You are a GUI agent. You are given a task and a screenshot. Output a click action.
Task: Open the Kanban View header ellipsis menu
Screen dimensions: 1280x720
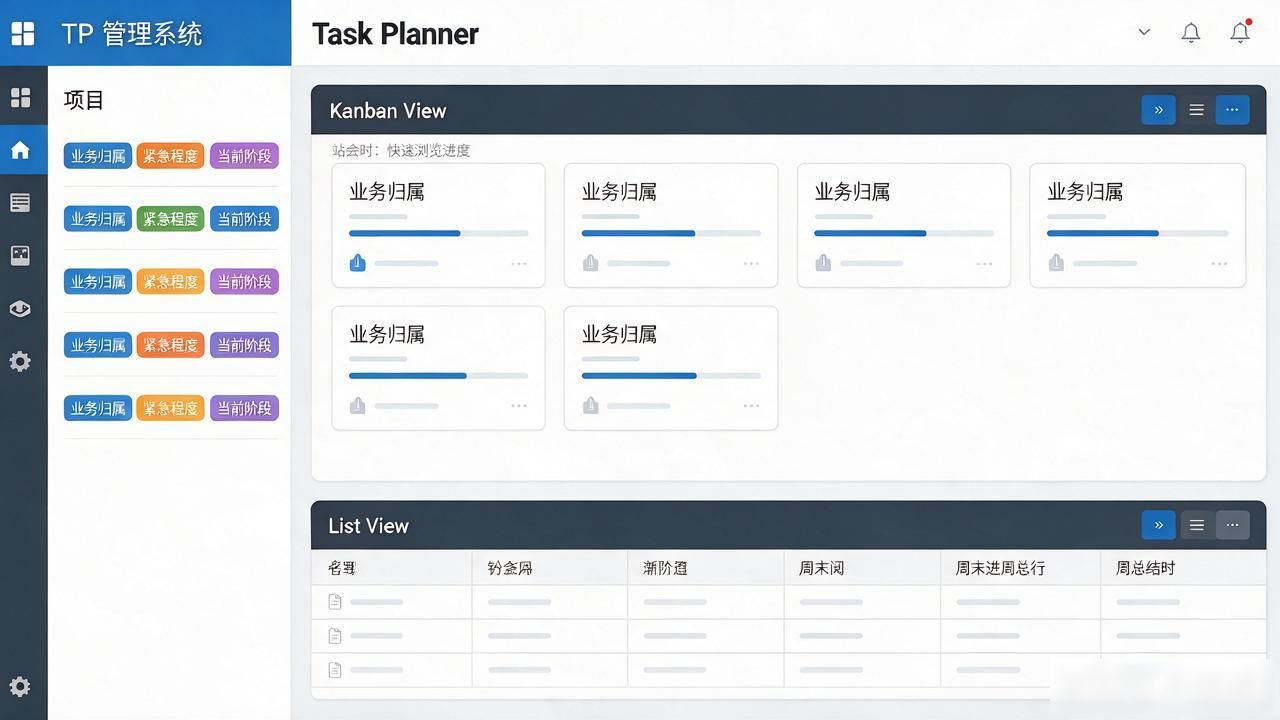click(x=1232, y=110)
